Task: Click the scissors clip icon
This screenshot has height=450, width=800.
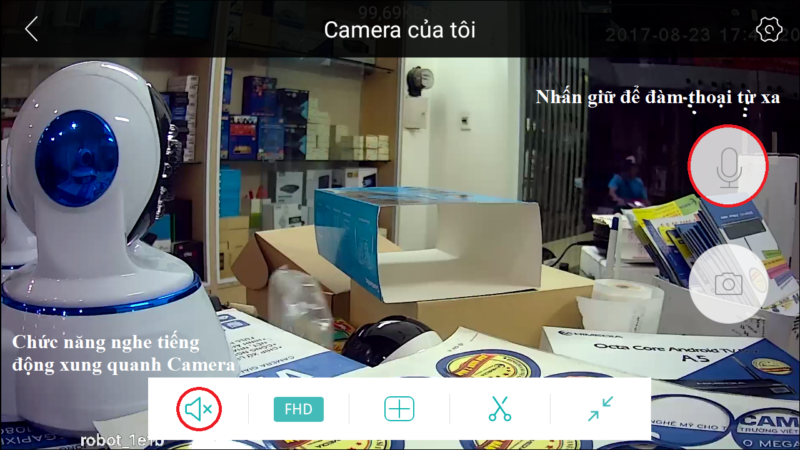Action: (x=499, y=408)
